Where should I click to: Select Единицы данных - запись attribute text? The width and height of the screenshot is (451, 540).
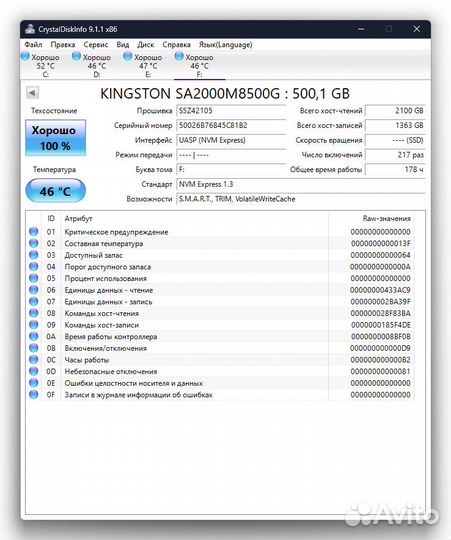point(108,302)
